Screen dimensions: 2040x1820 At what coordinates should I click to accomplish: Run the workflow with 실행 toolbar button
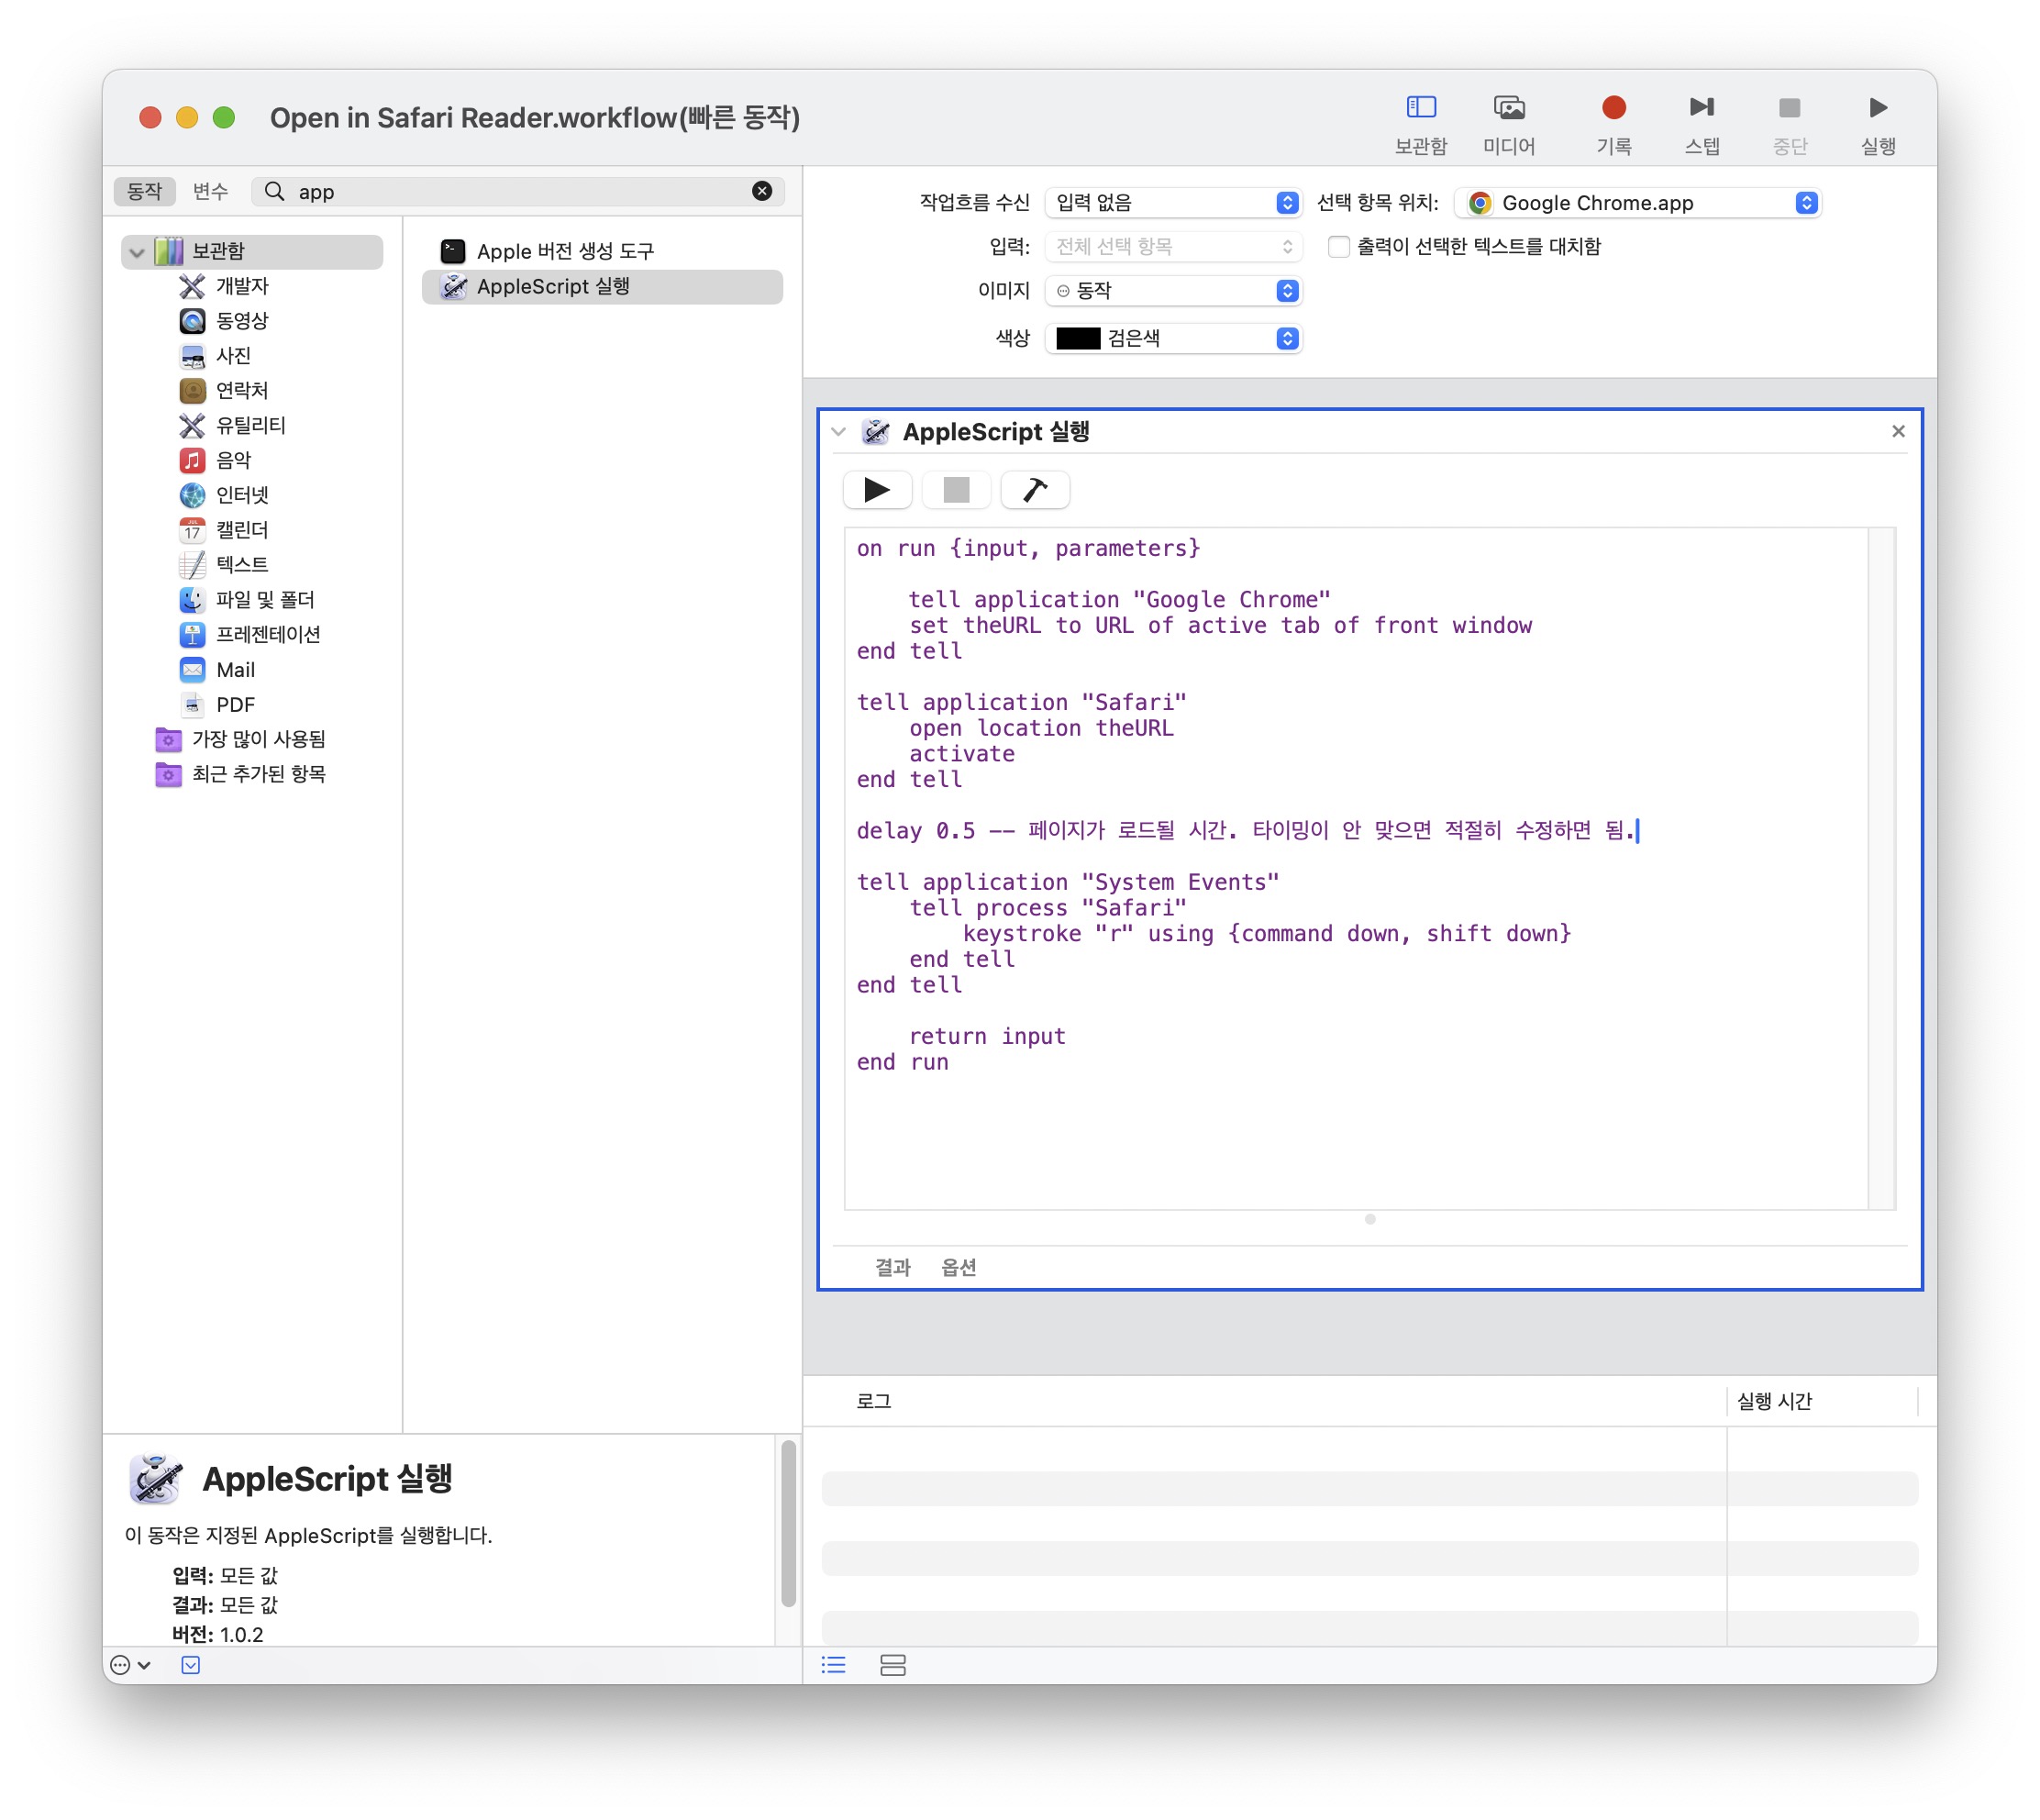pos(1877,108)
